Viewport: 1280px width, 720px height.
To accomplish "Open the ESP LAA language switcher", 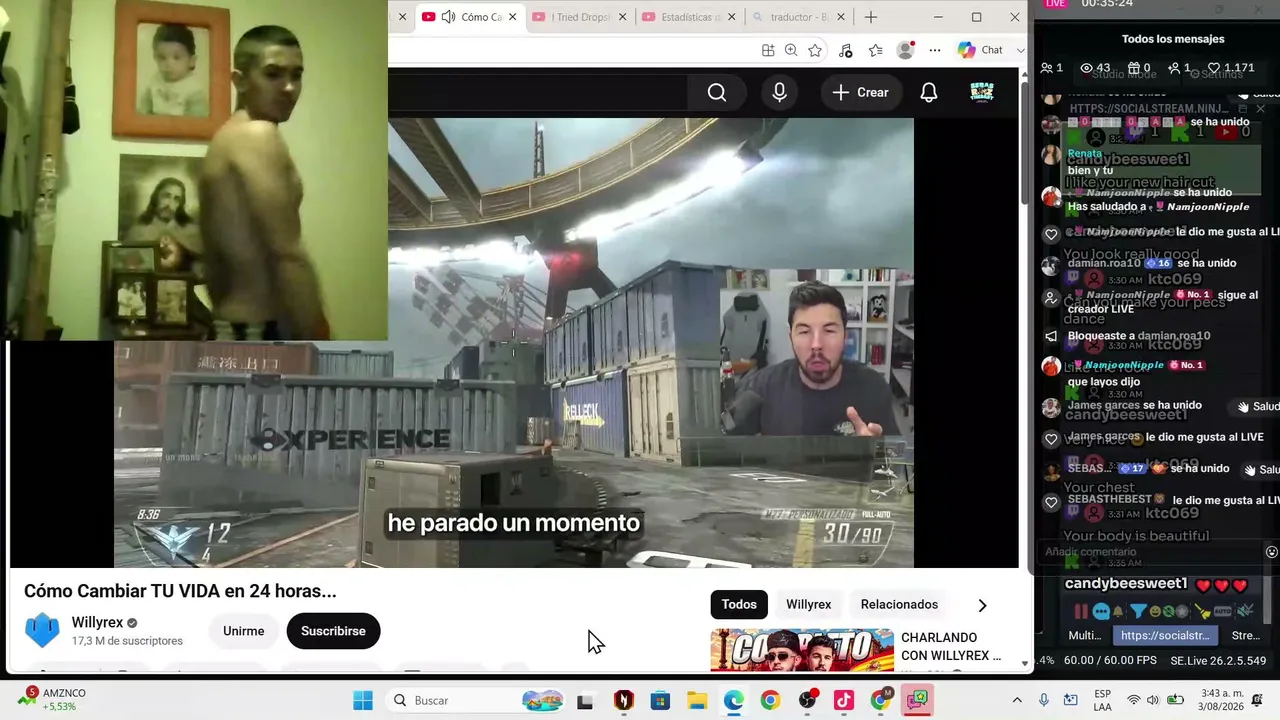I will click(x=1102, y=700).
